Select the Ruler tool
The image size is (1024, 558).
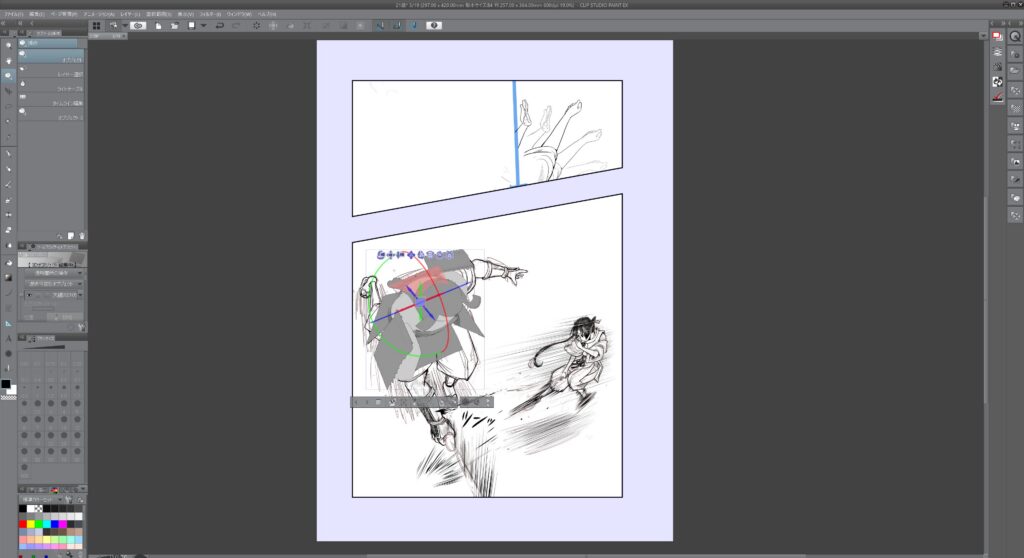coord(8,323)
